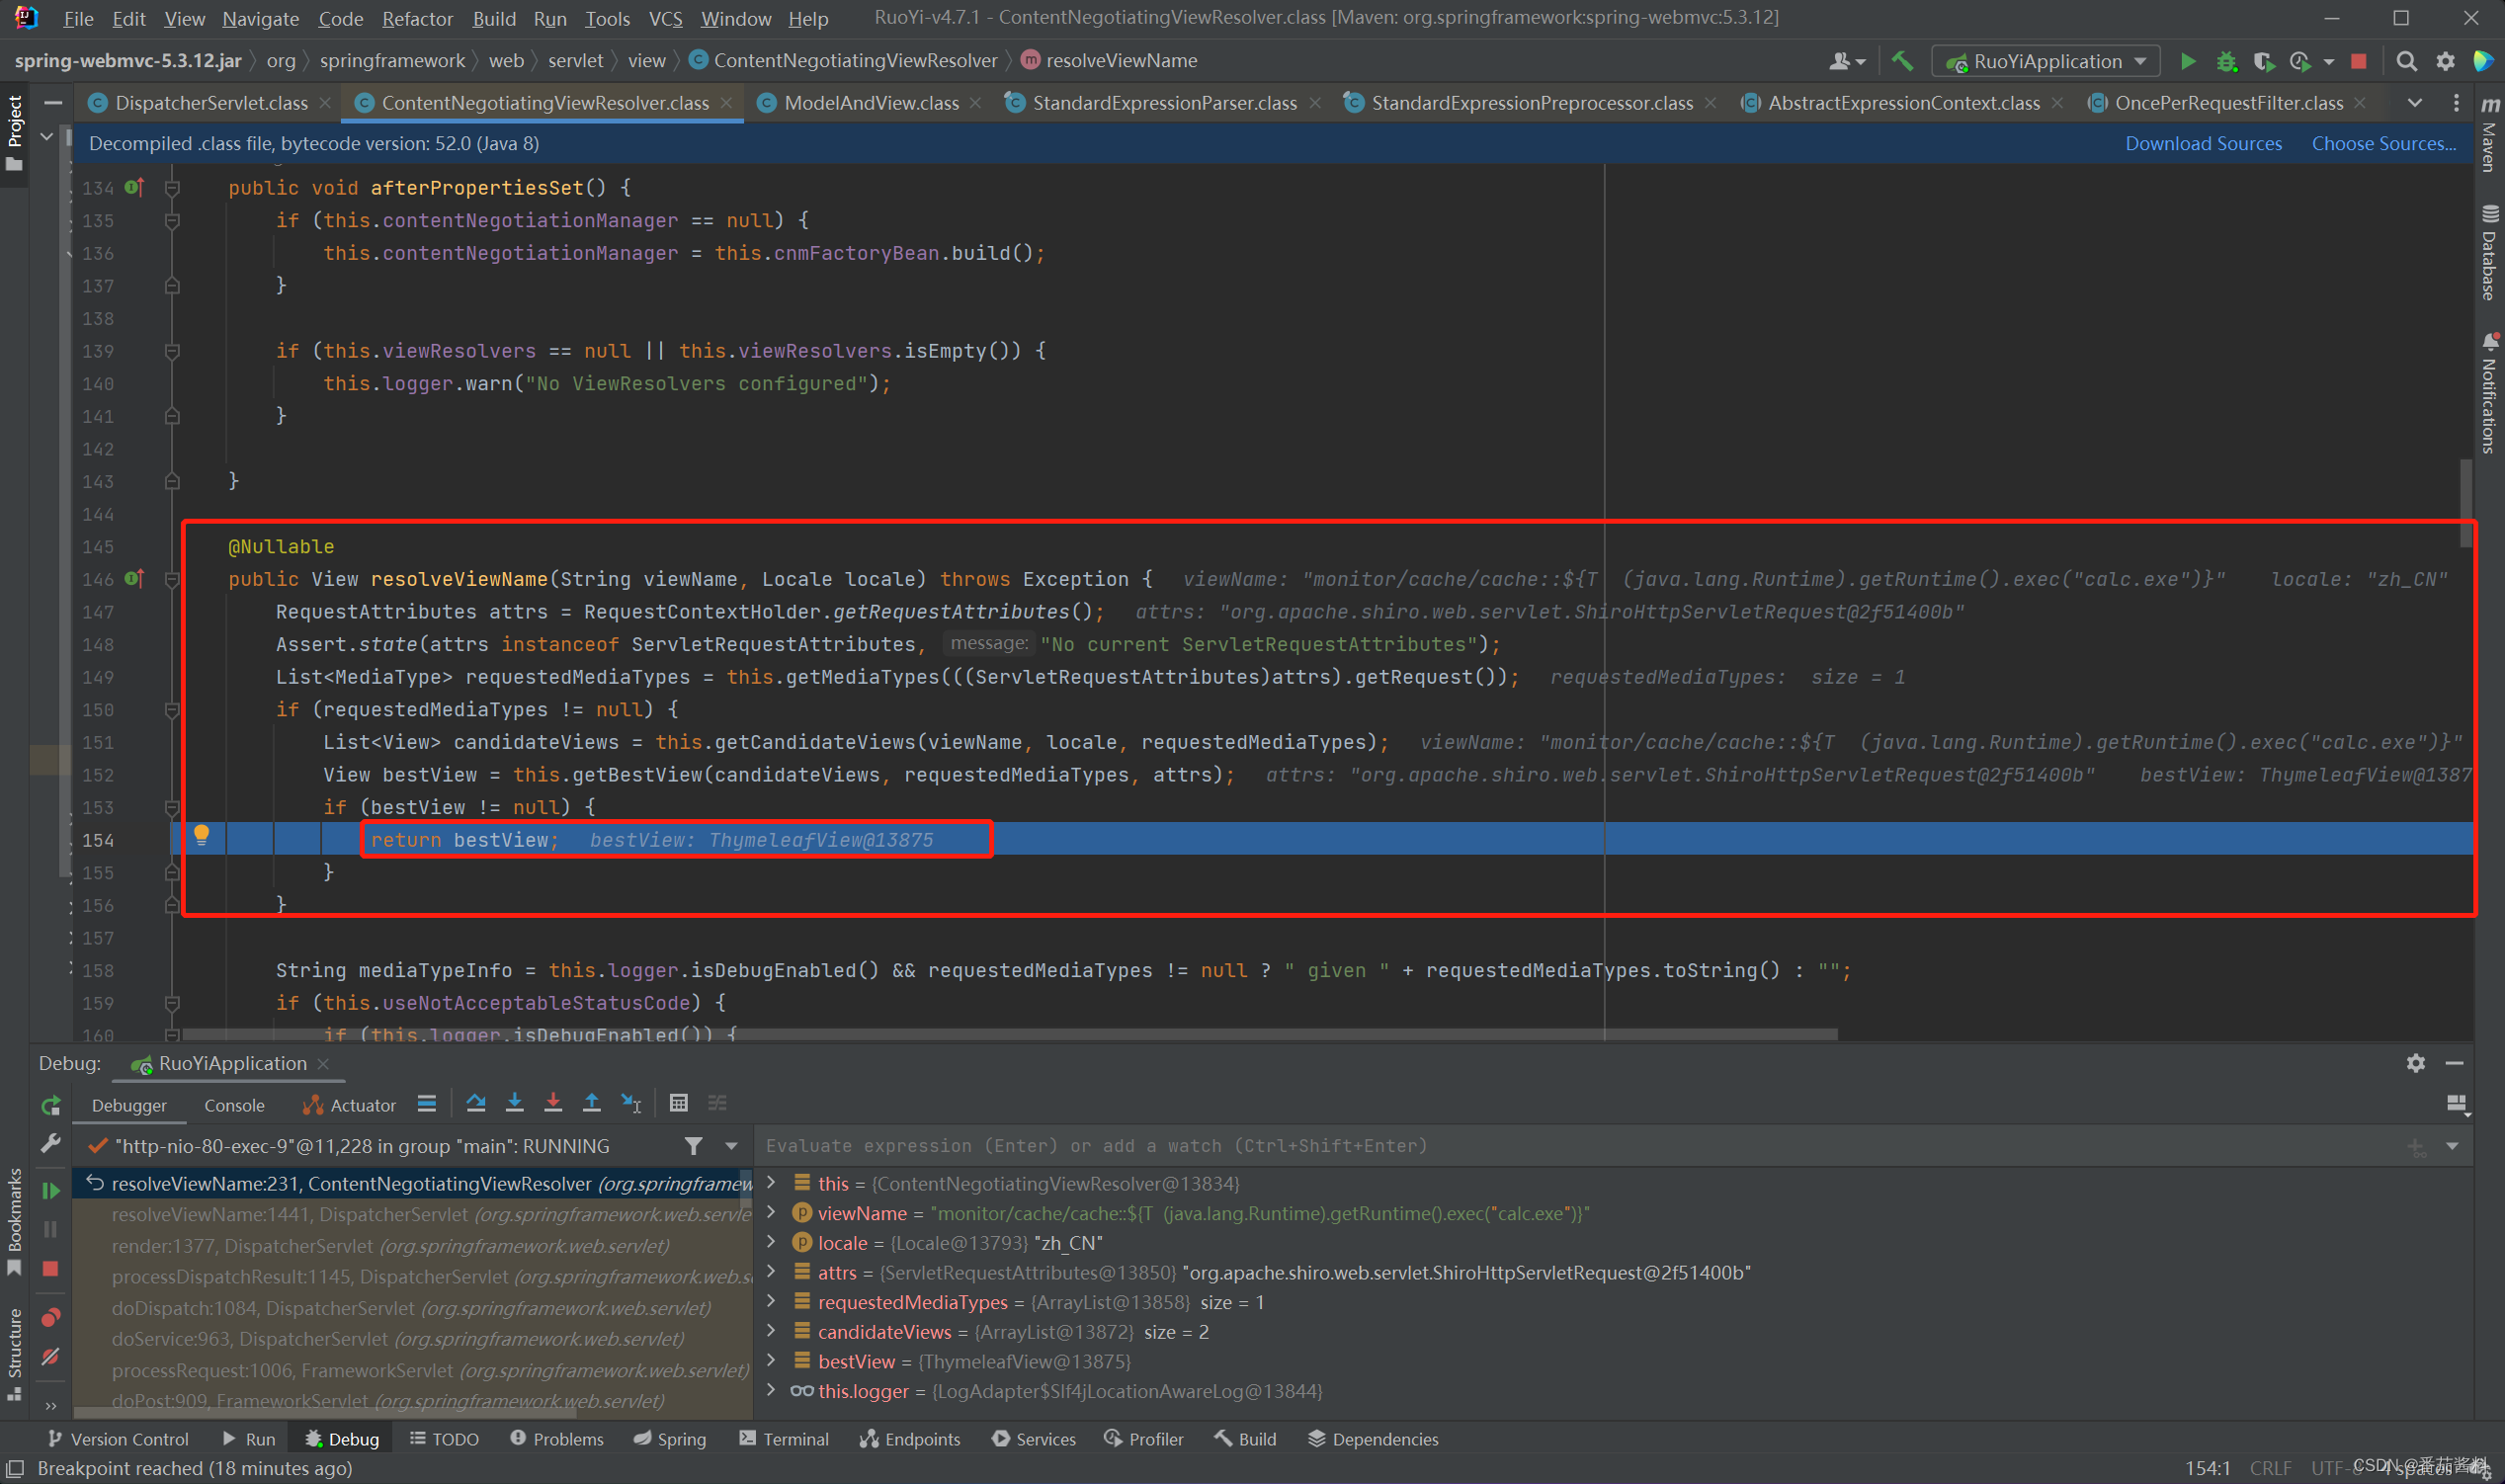Open Services tool window button

pos(1034,1439)
